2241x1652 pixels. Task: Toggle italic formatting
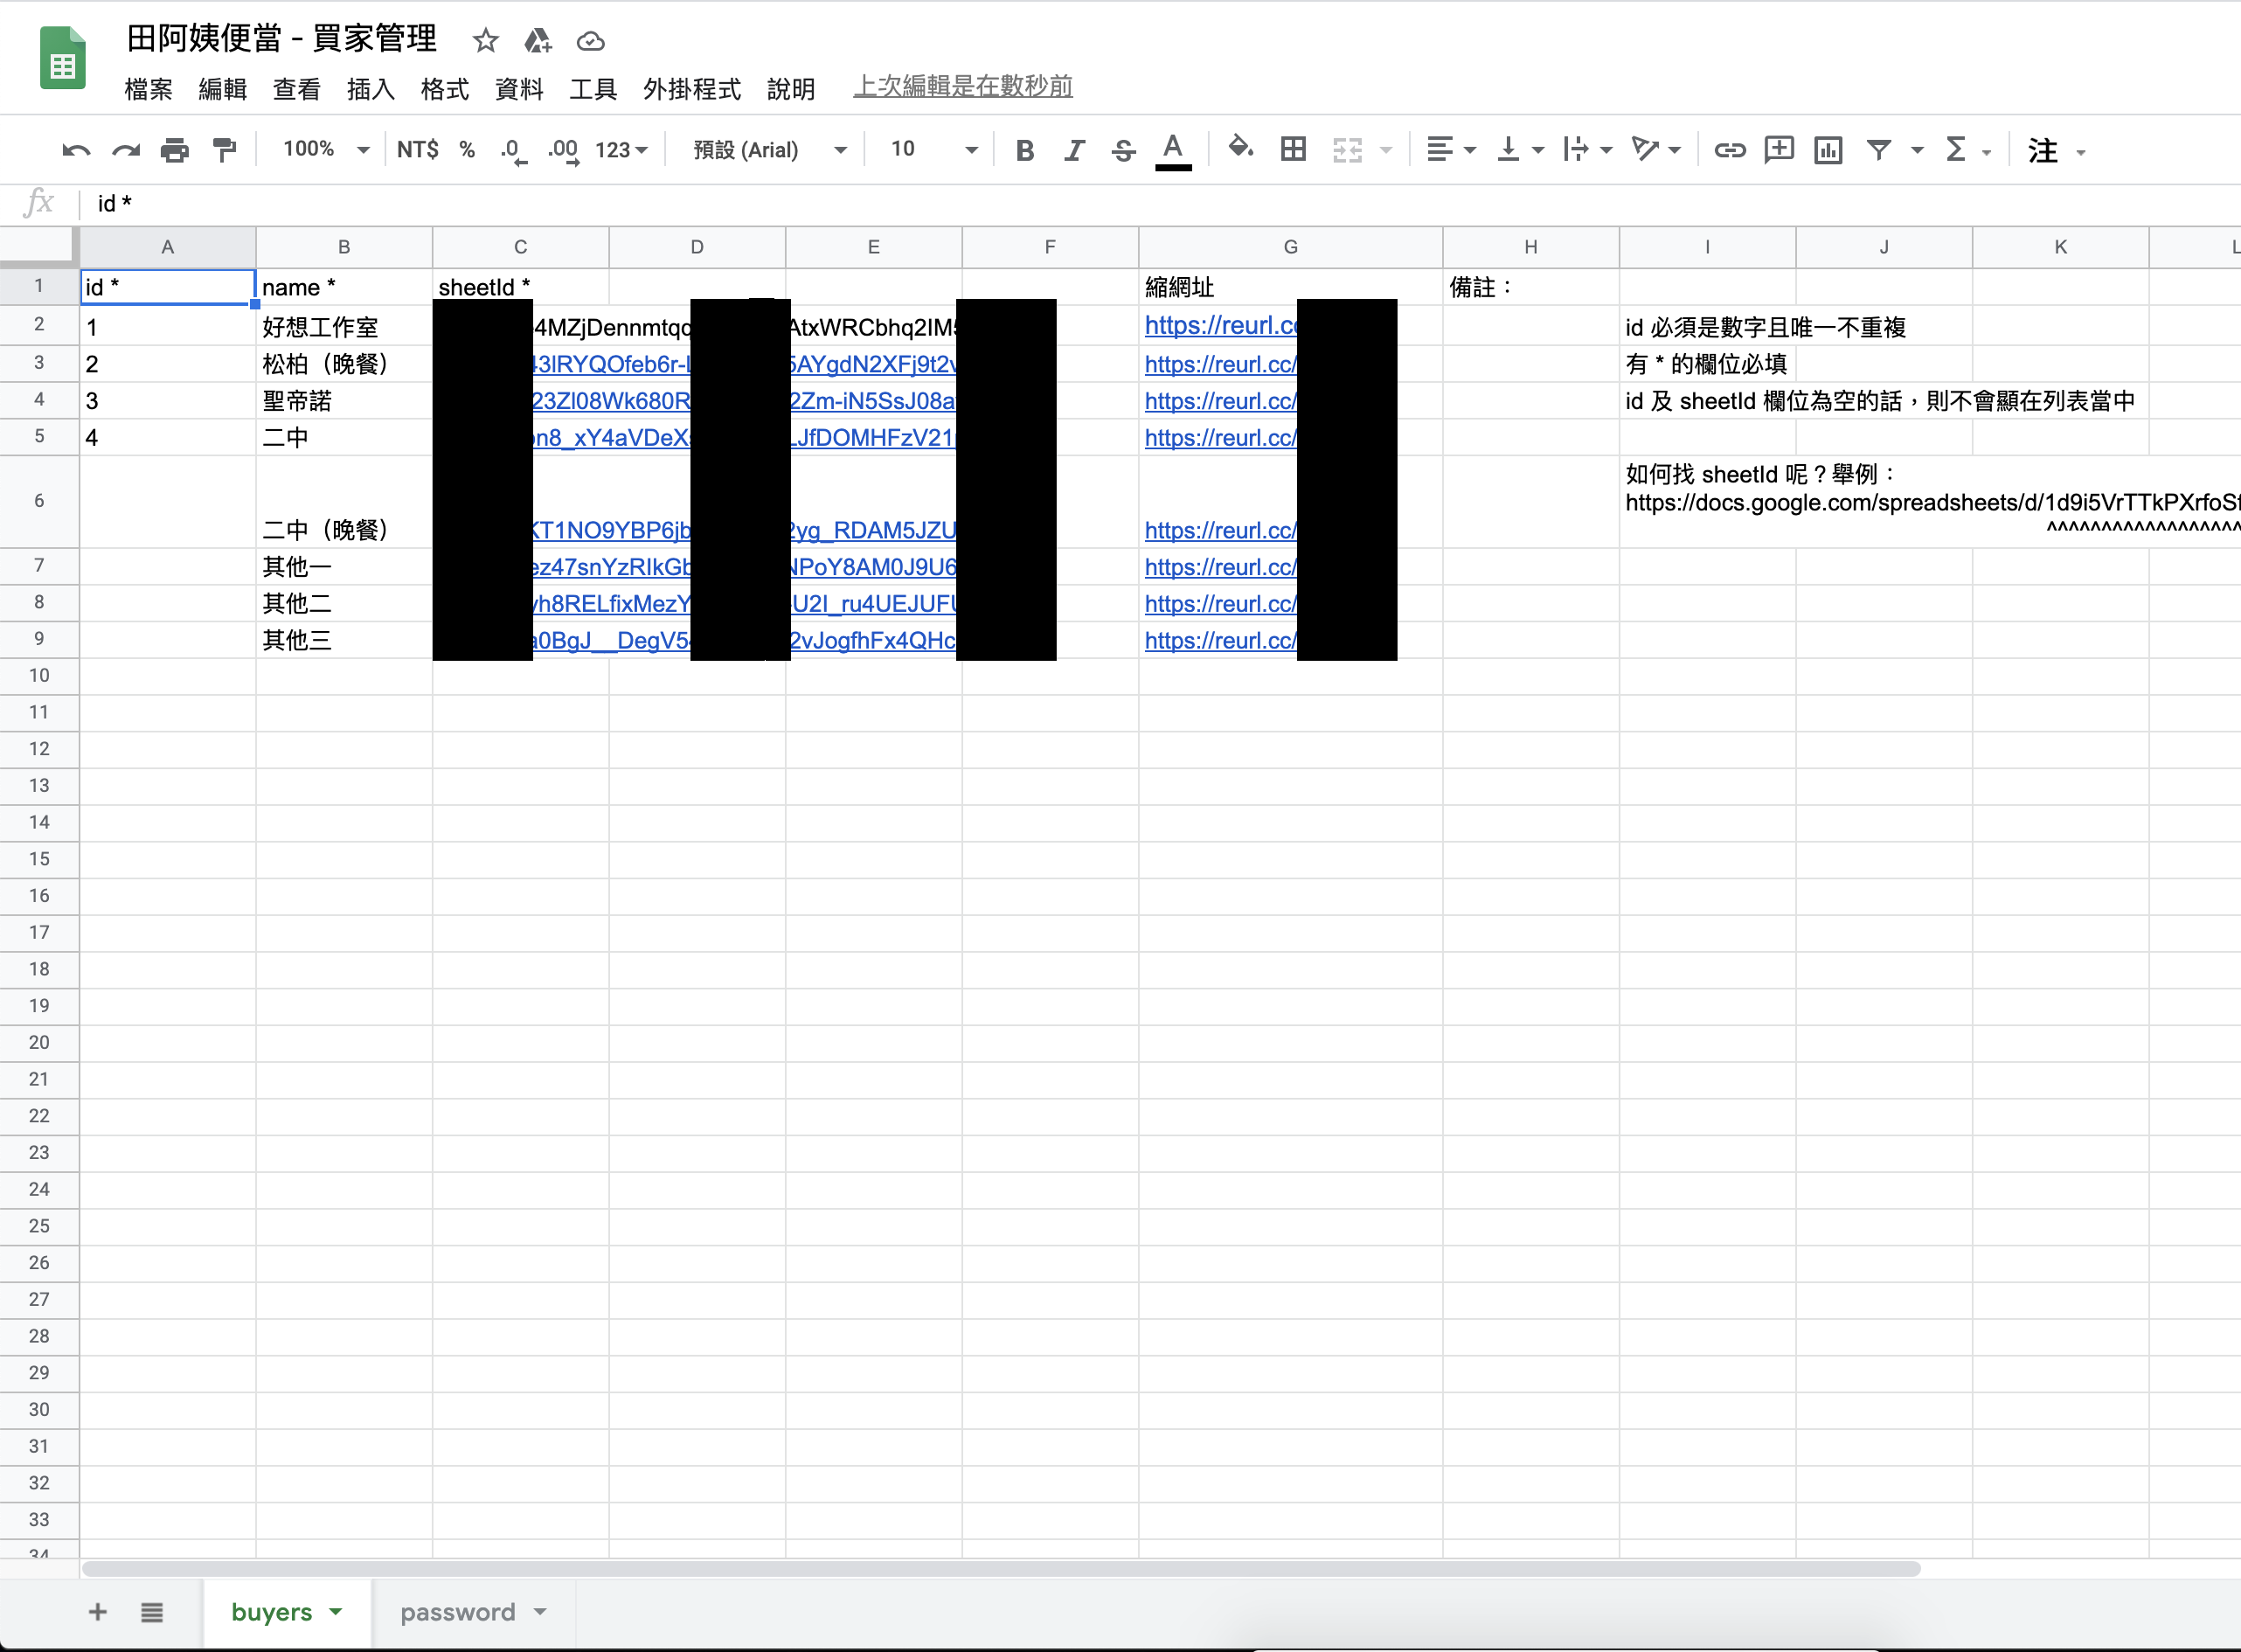coord(1074,151)
